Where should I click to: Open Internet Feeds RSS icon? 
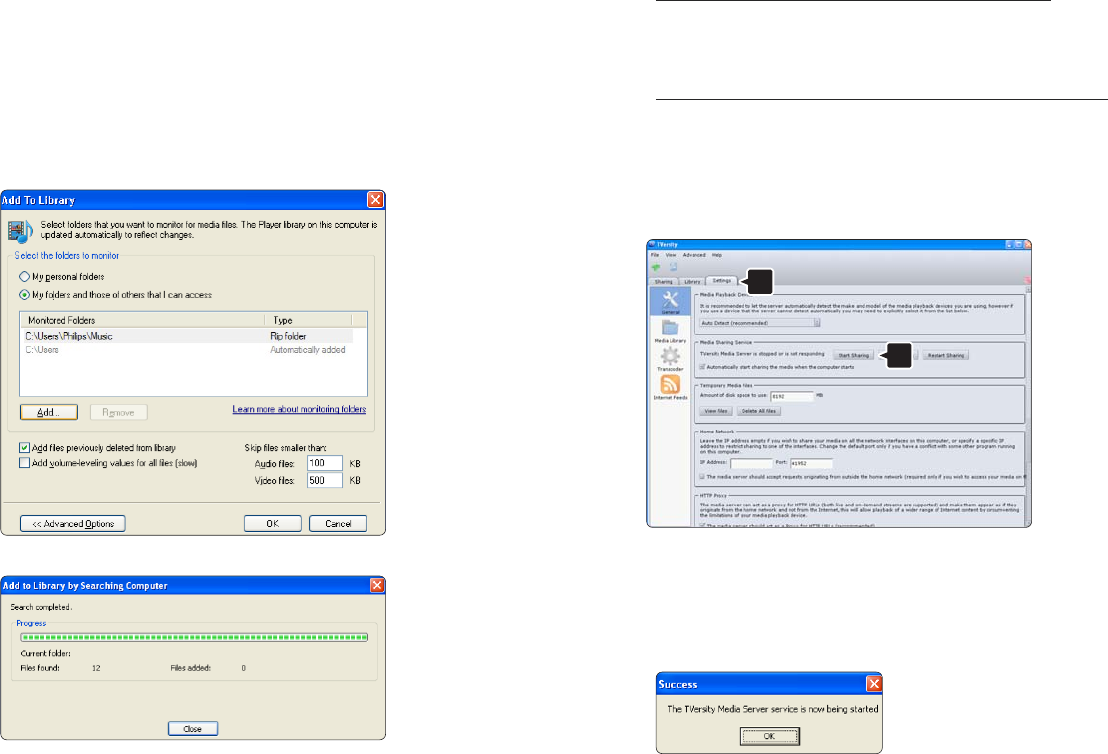pos(670,387)
